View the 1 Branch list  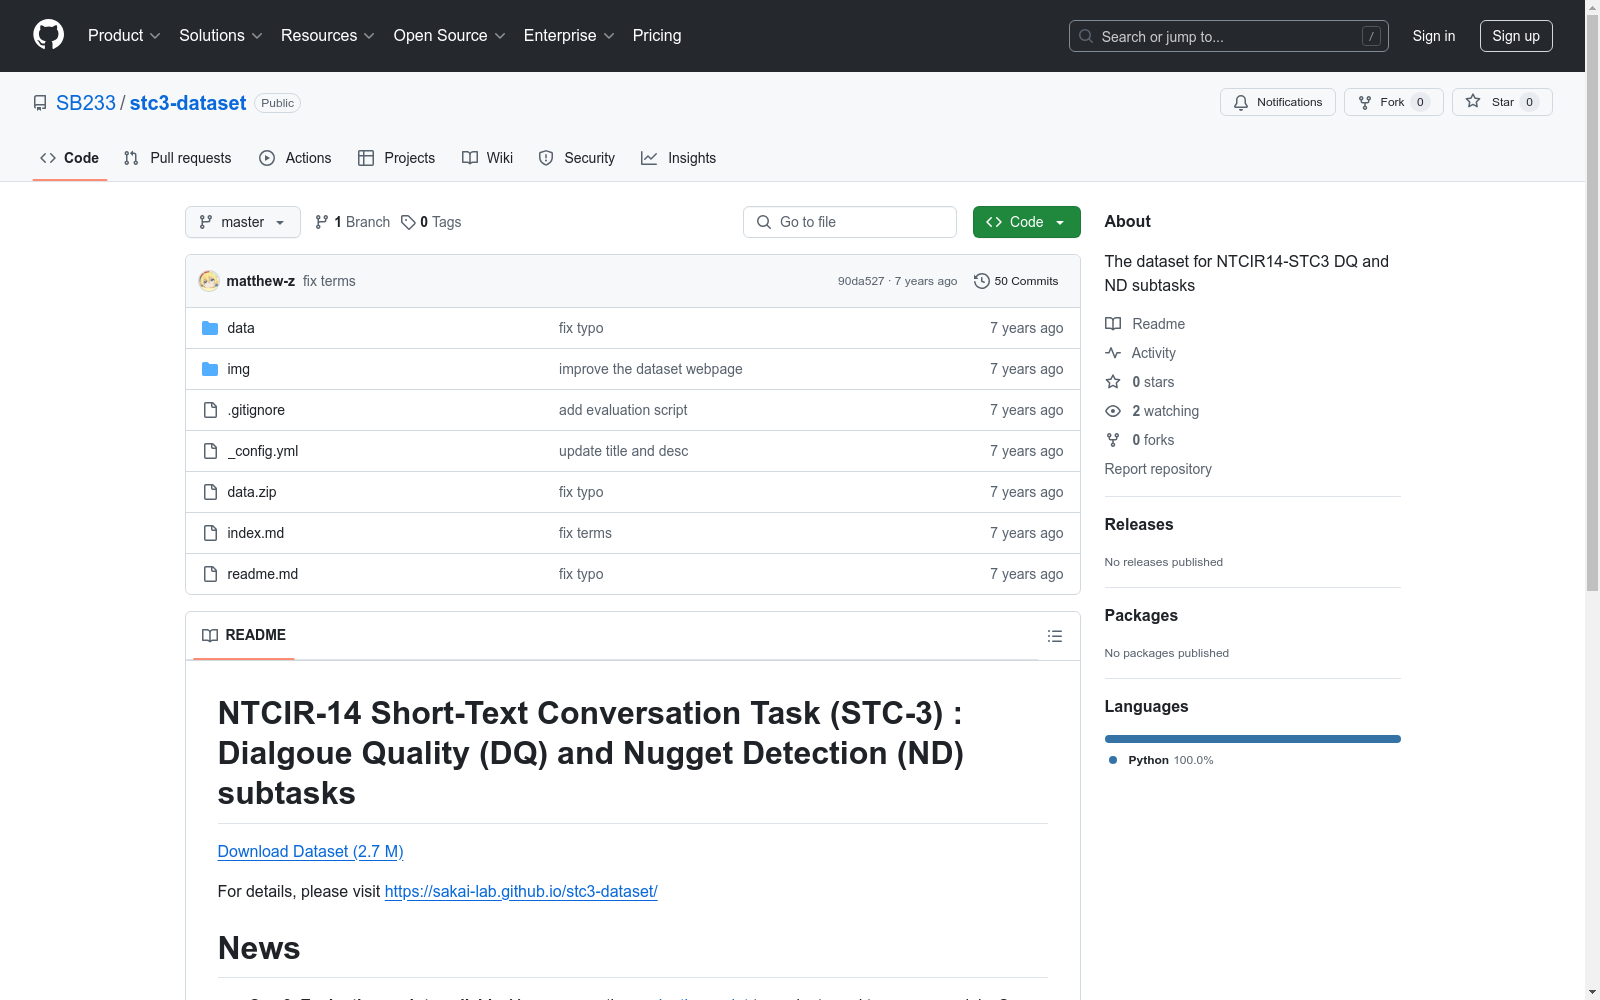(352, 222)
